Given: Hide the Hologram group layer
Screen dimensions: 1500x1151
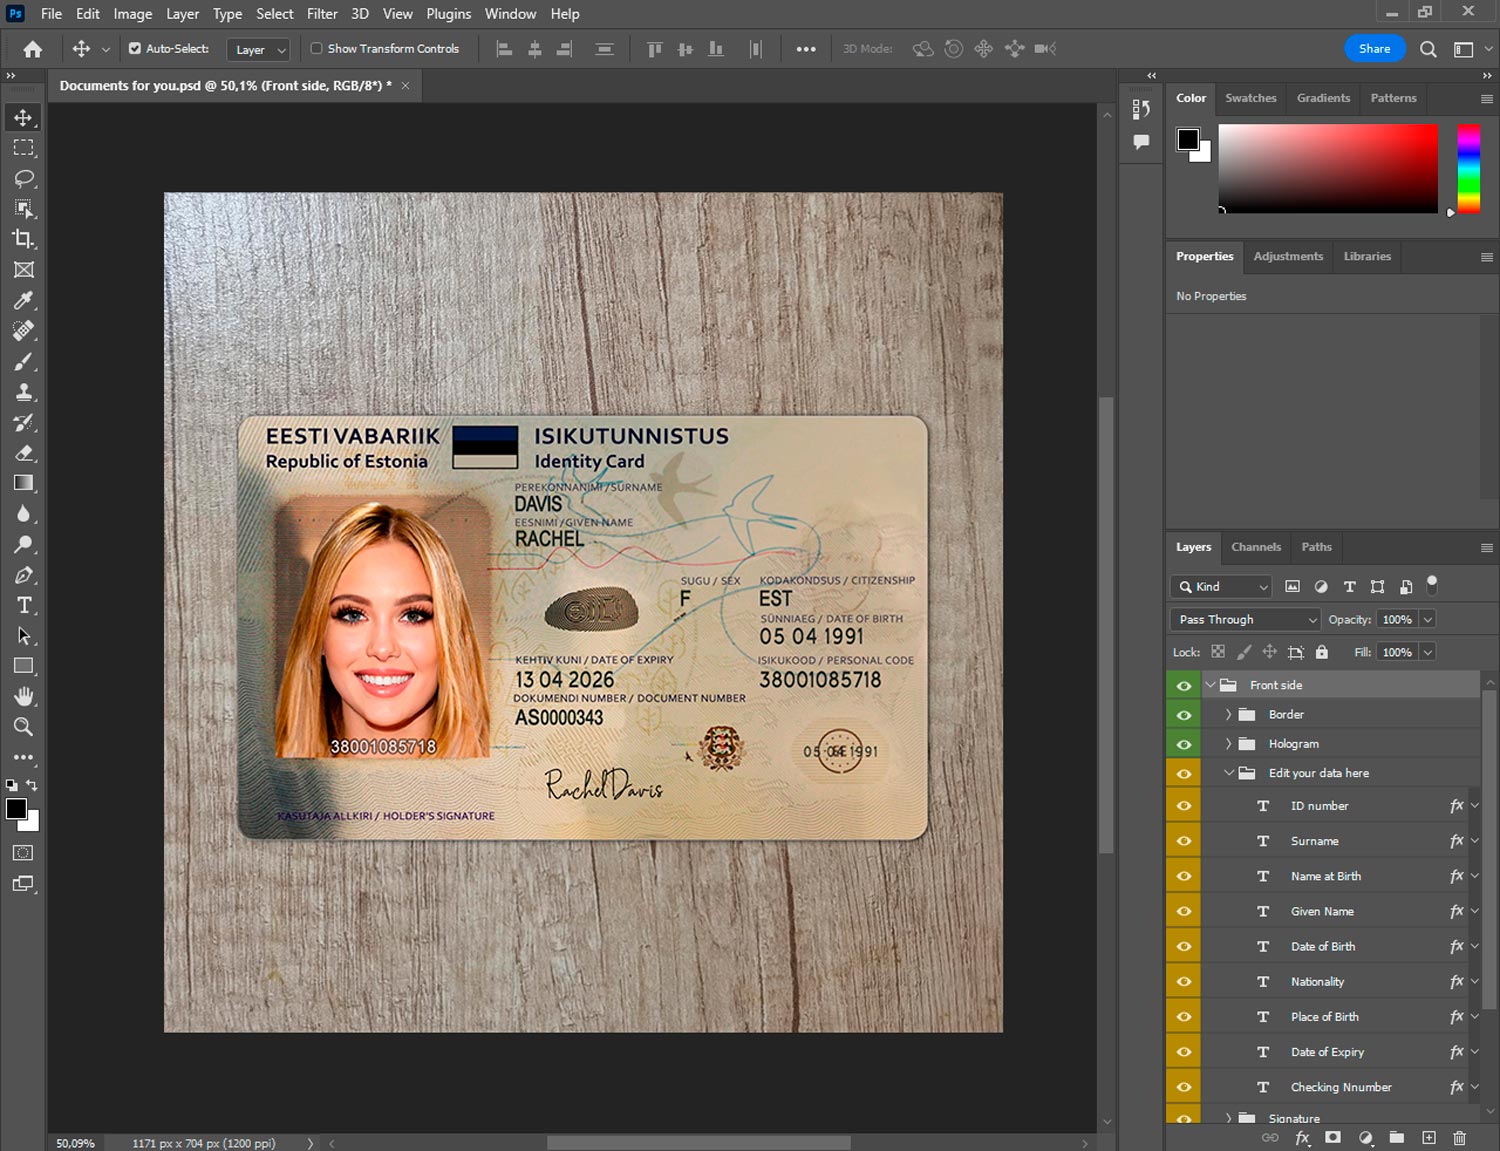Looking at the screenshot, I should point(1184,744).
